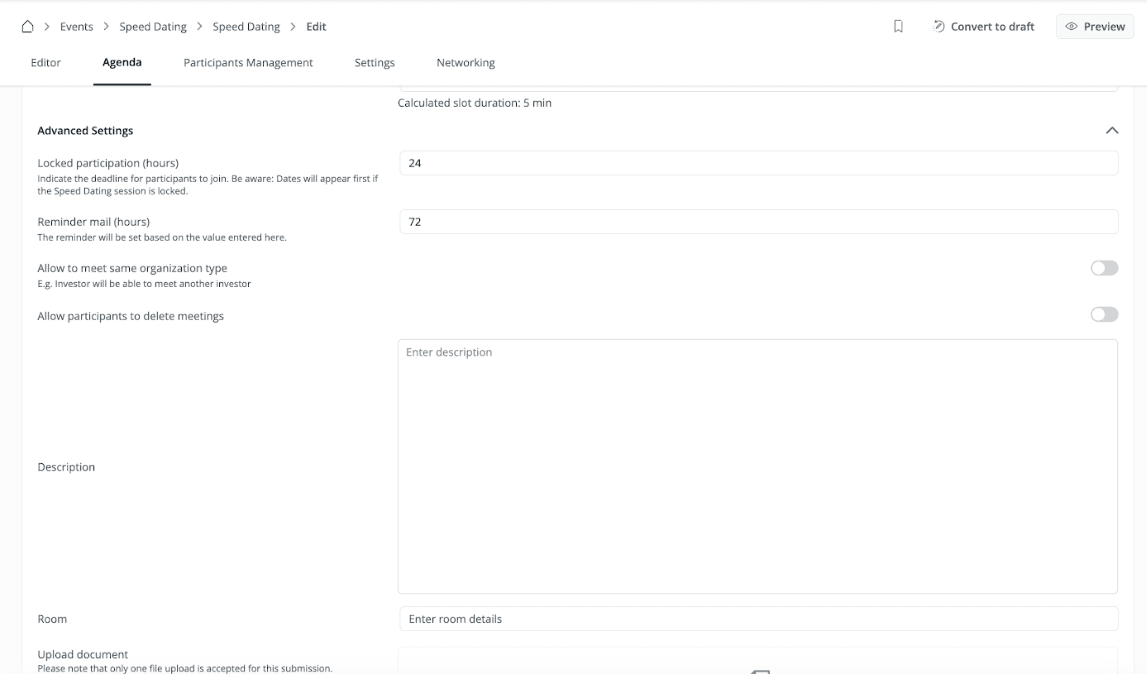Enable Allow to meet same organization type
Viewport: 1147px width, 674px height.
[x=1104, y=268]
